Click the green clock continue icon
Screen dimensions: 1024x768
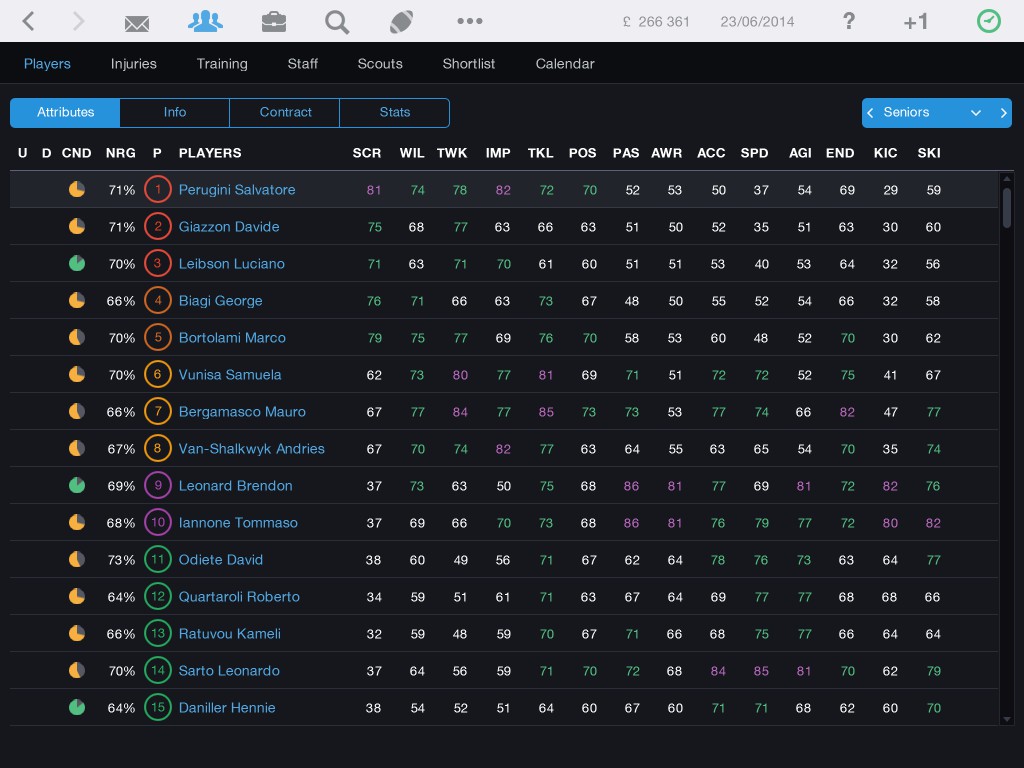988,21
